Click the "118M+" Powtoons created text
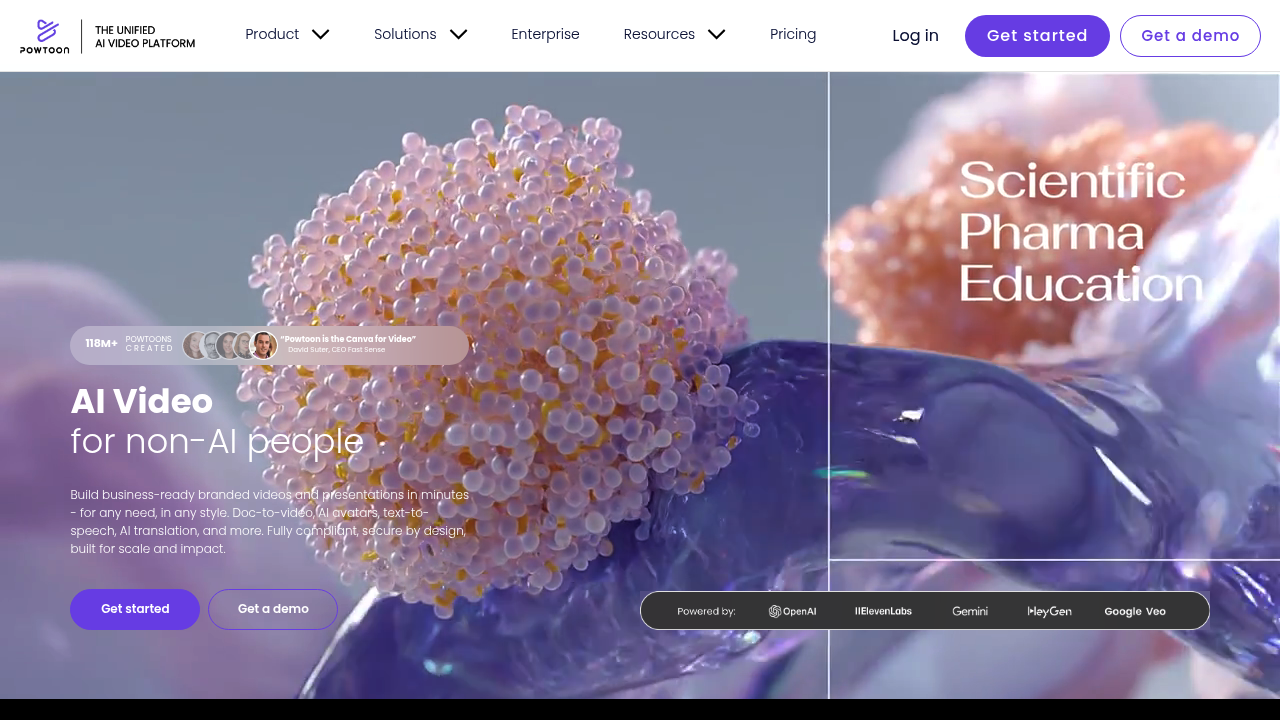This screenshot has height=720, width=1280. point(129,344)
